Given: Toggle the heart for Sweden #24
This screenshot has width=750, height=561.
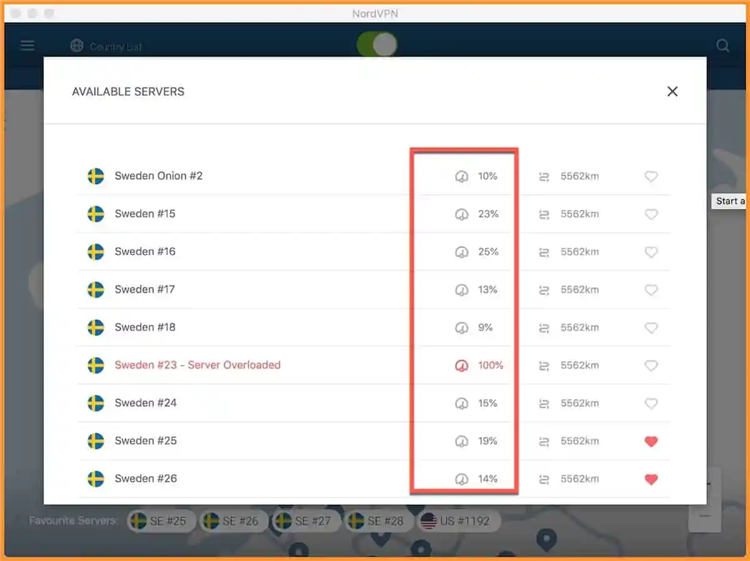Looking at the screenshot, I should 651,403.
